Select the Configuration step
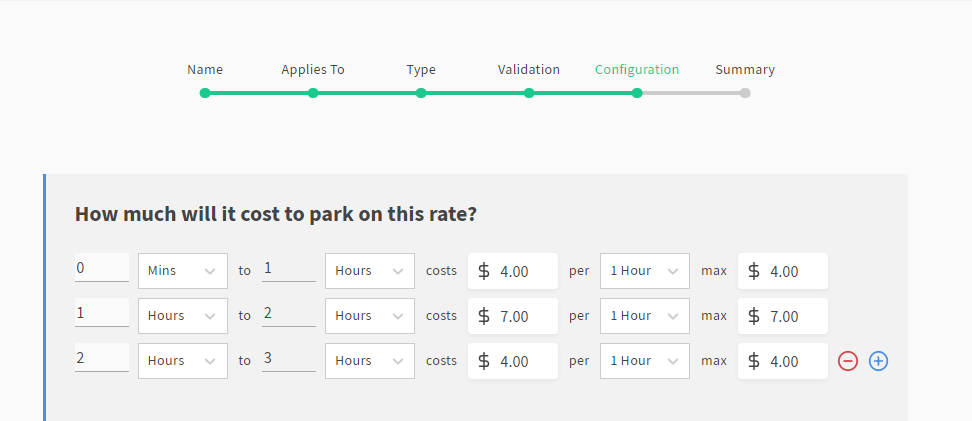 coord(637,93)
